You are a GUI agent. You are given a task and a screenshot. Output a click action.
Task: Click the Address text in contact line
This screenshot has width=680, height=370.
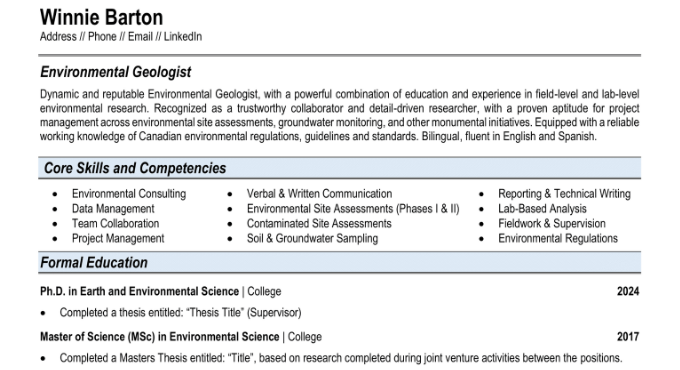(58, 36)
